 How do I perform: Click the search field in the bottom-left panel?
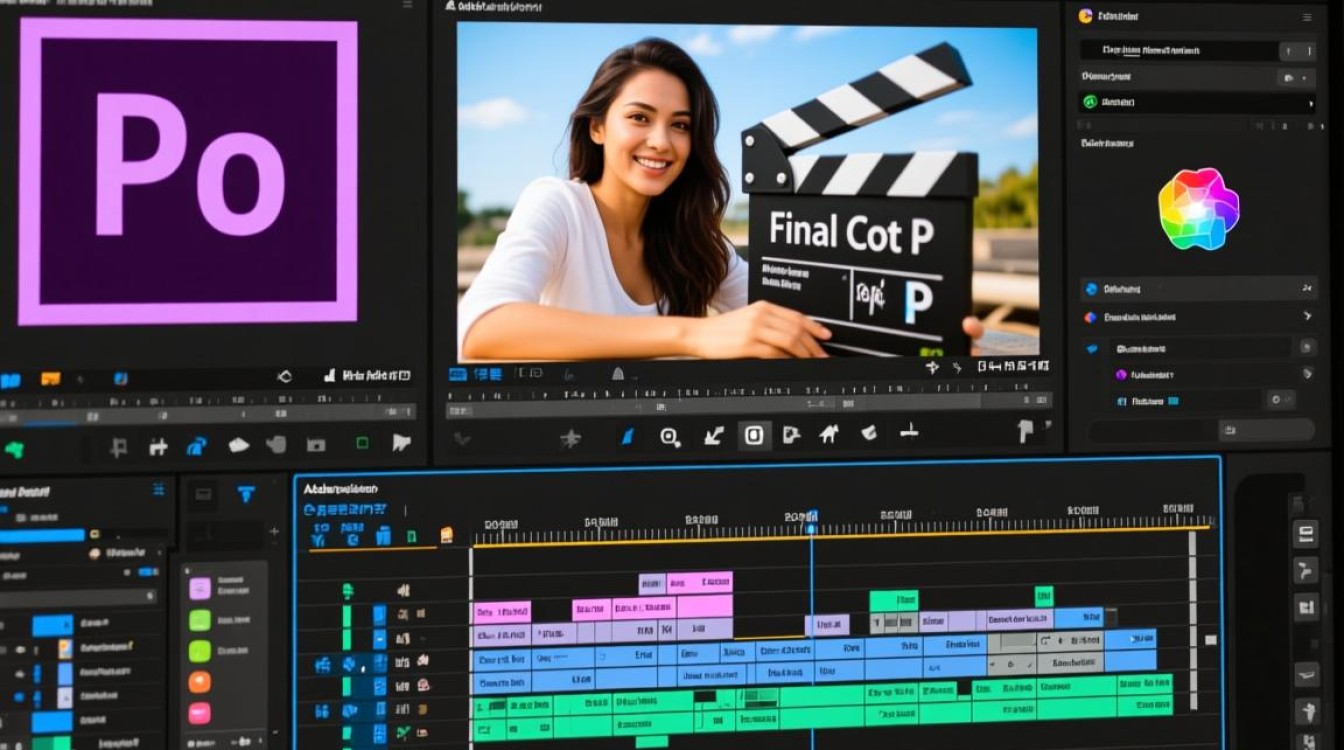pos(78,596)
